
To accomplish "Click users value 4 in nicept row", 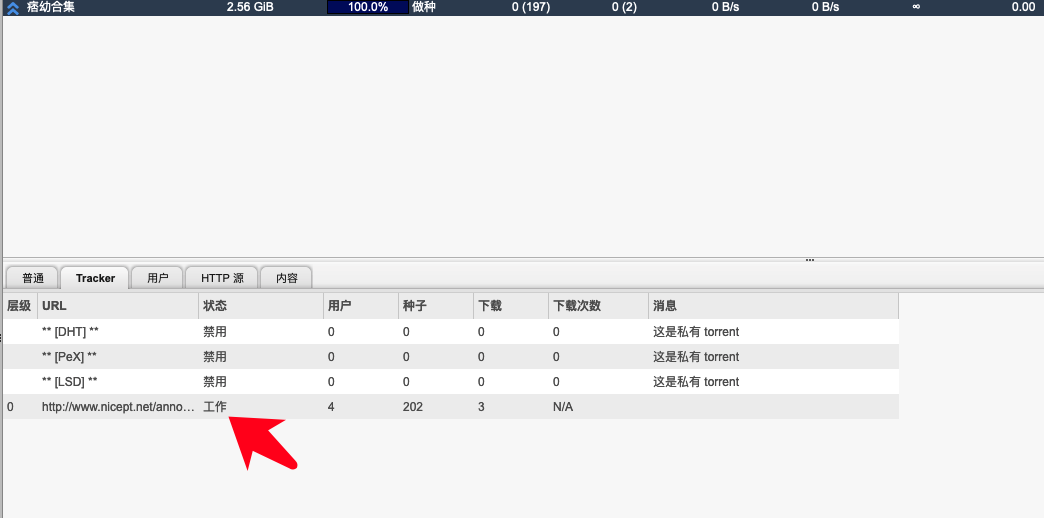I will tap(331, 406).
